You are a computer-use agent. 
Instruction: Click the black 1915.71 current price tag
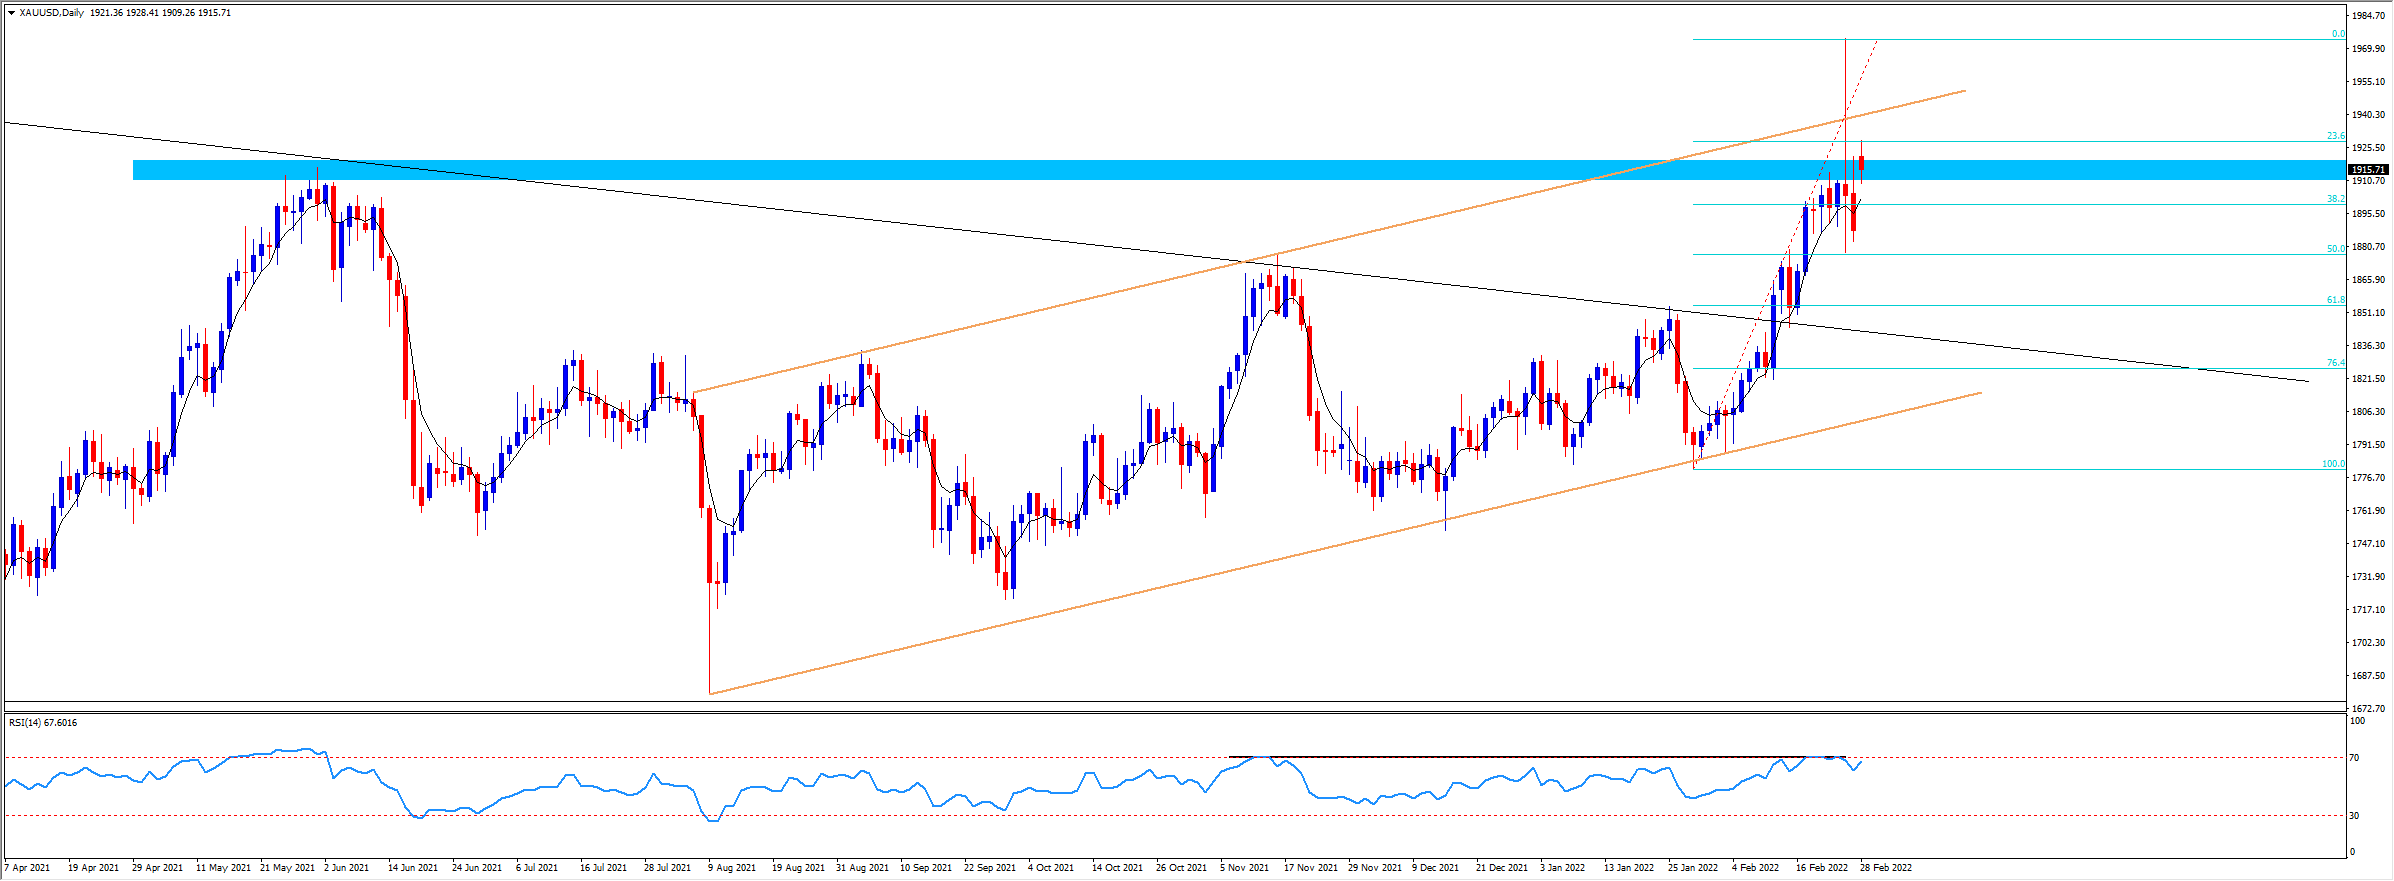pos(2367,170)
